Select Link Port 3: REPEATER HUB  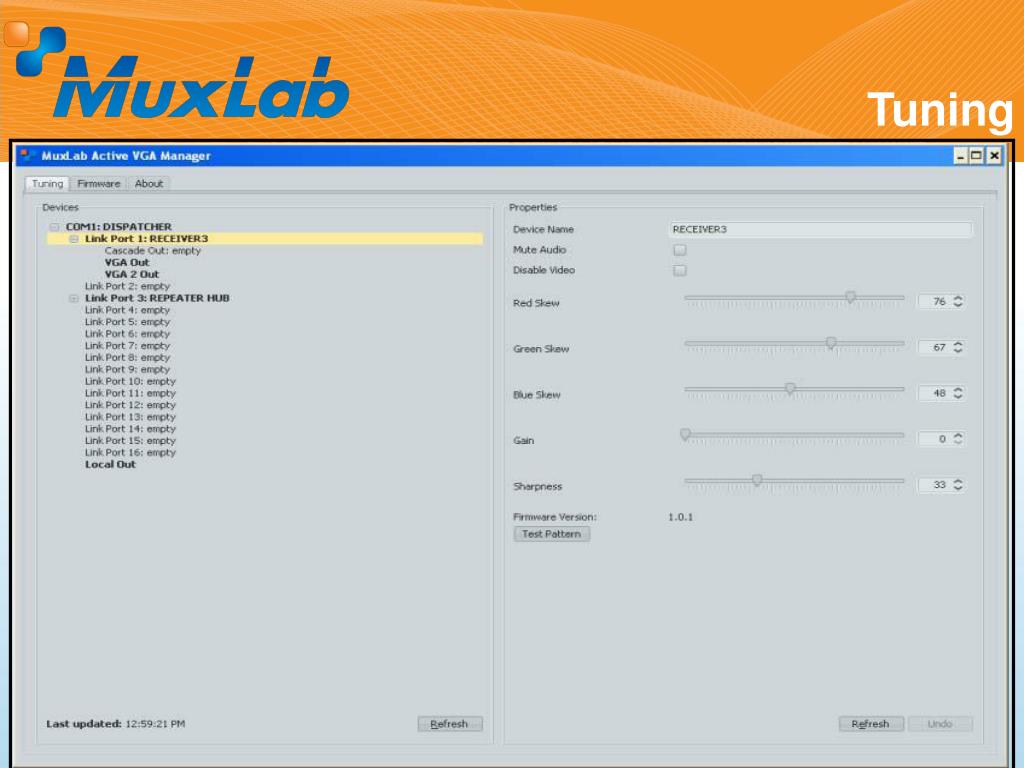[157, 298]
